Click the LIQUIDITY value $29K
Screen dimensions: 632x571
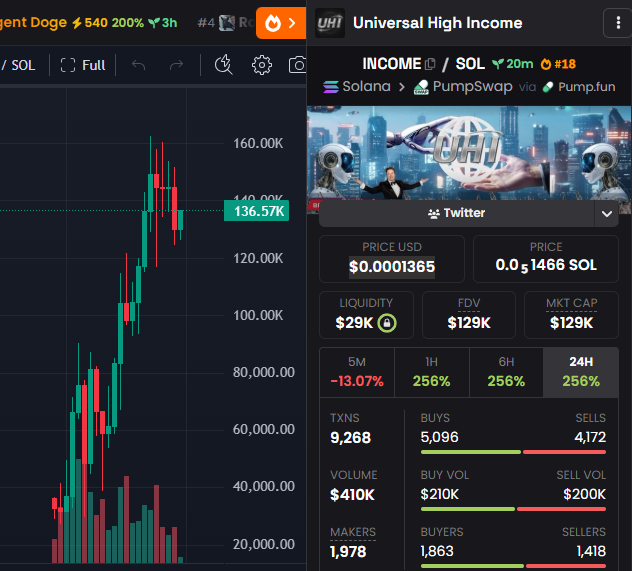pyautogui.click(x=354, y=323)
